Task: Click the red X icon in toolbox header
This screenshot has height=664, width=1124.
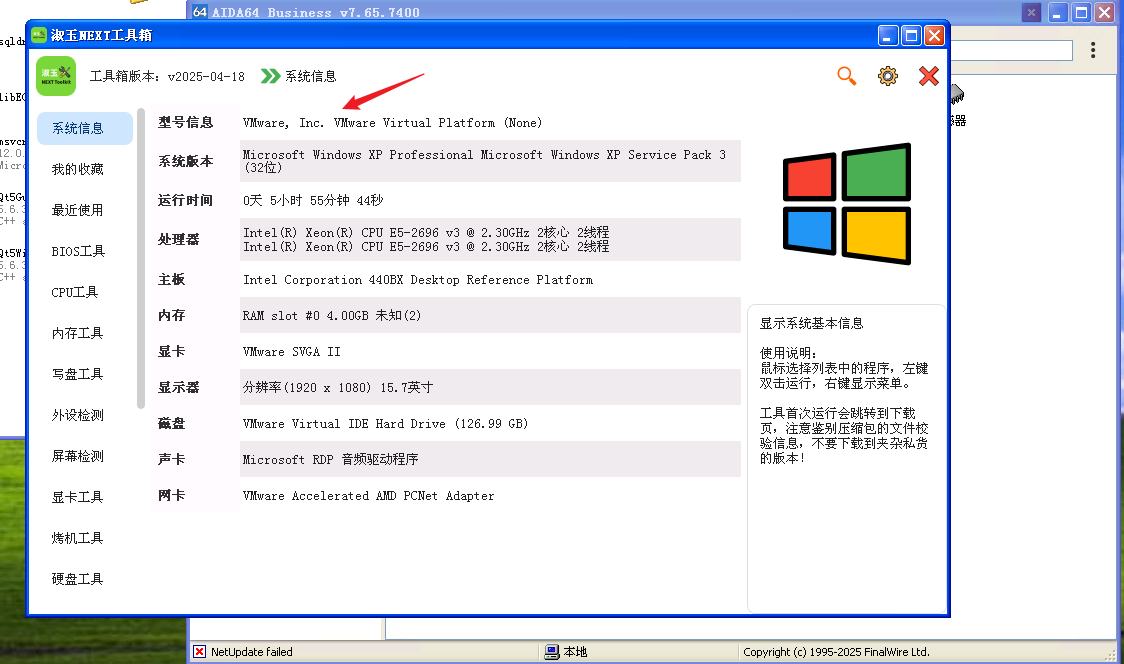Action: (x=929, y=76)
